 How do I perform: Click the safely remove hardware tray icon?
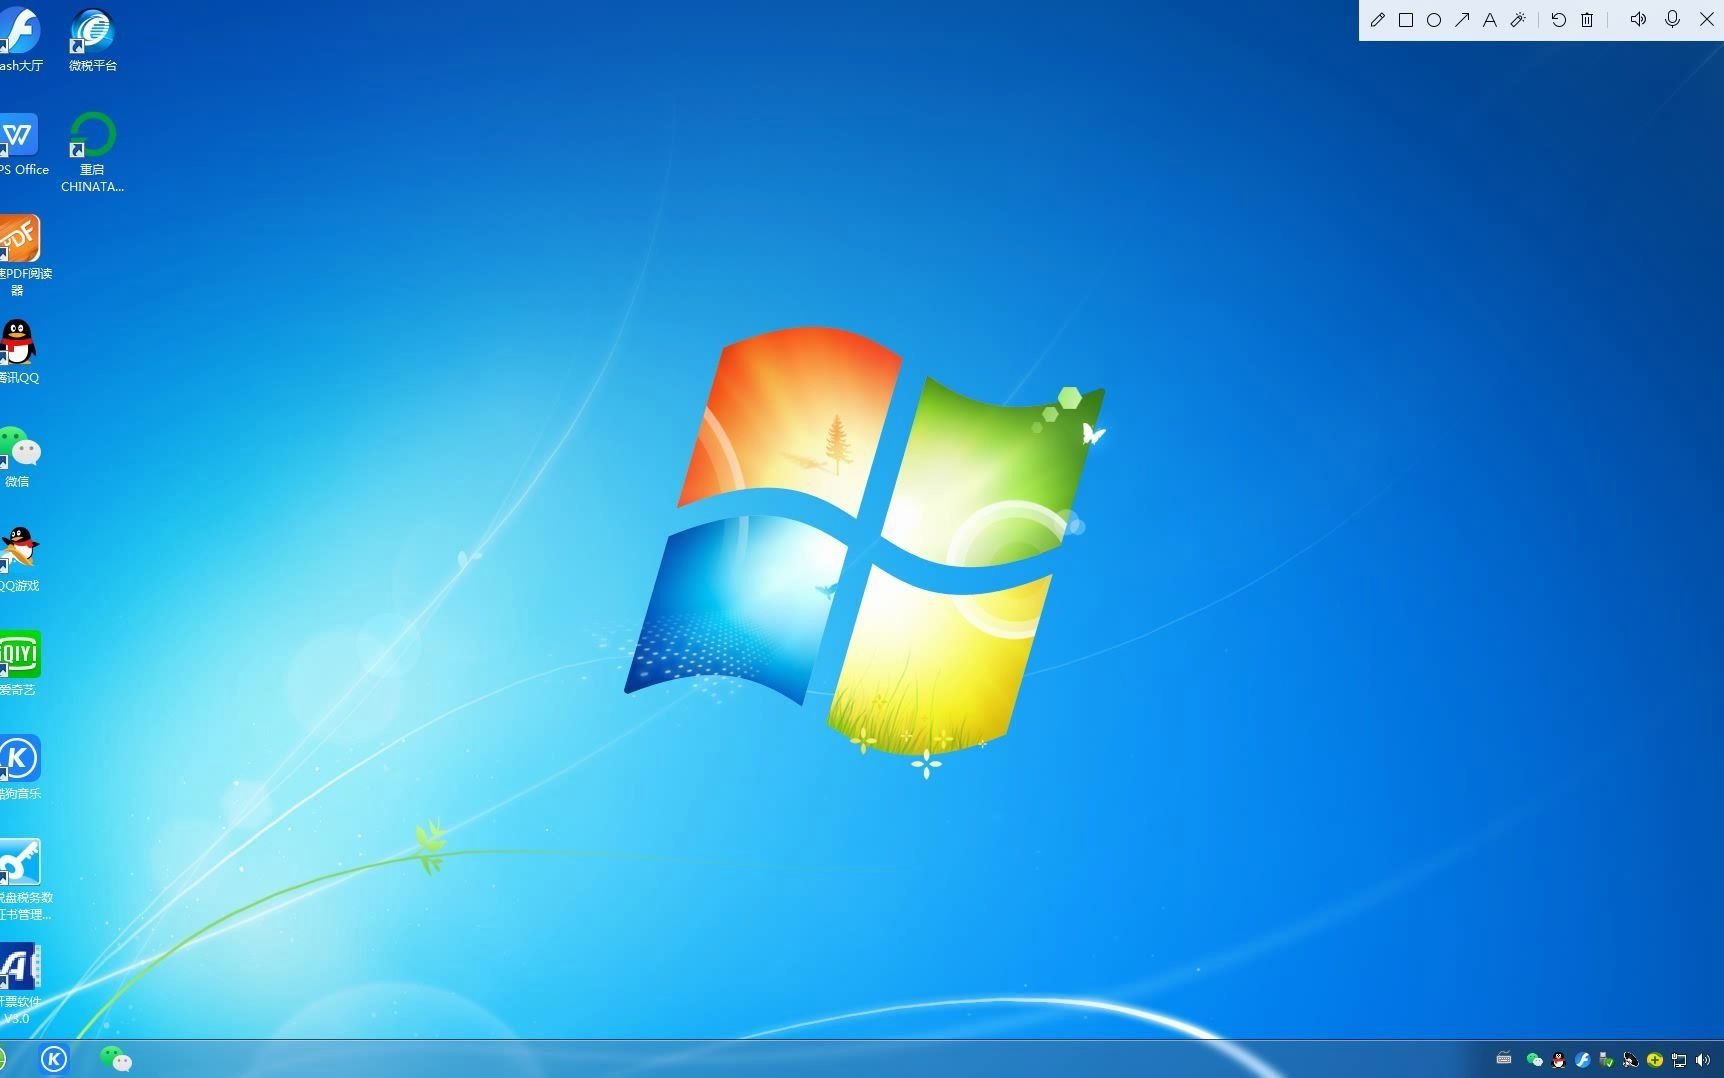pyautogui.click(x=1607, y=1060)
